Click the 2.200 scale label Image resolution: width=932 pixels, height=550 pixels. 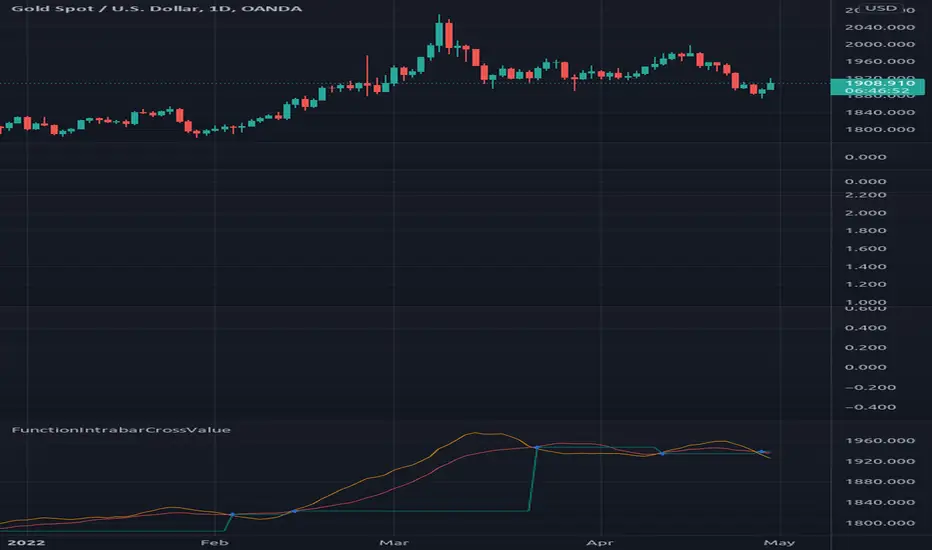(x=865, y=195)
